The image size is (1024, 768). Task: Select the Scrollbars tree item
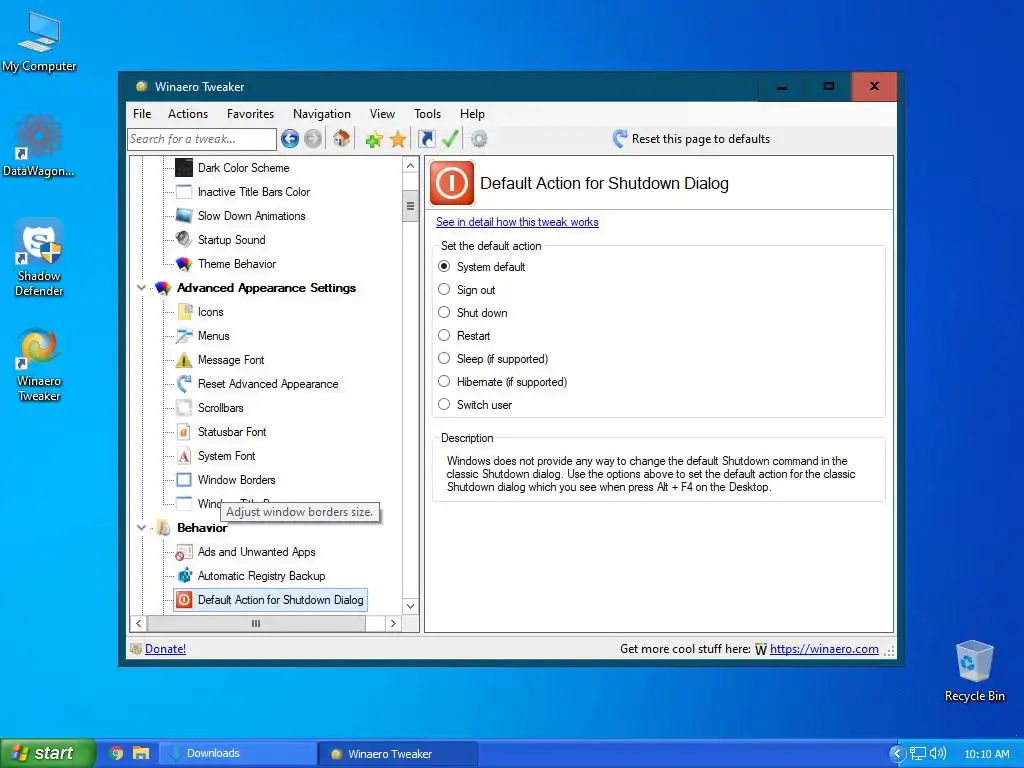click(x=221, y=408)
